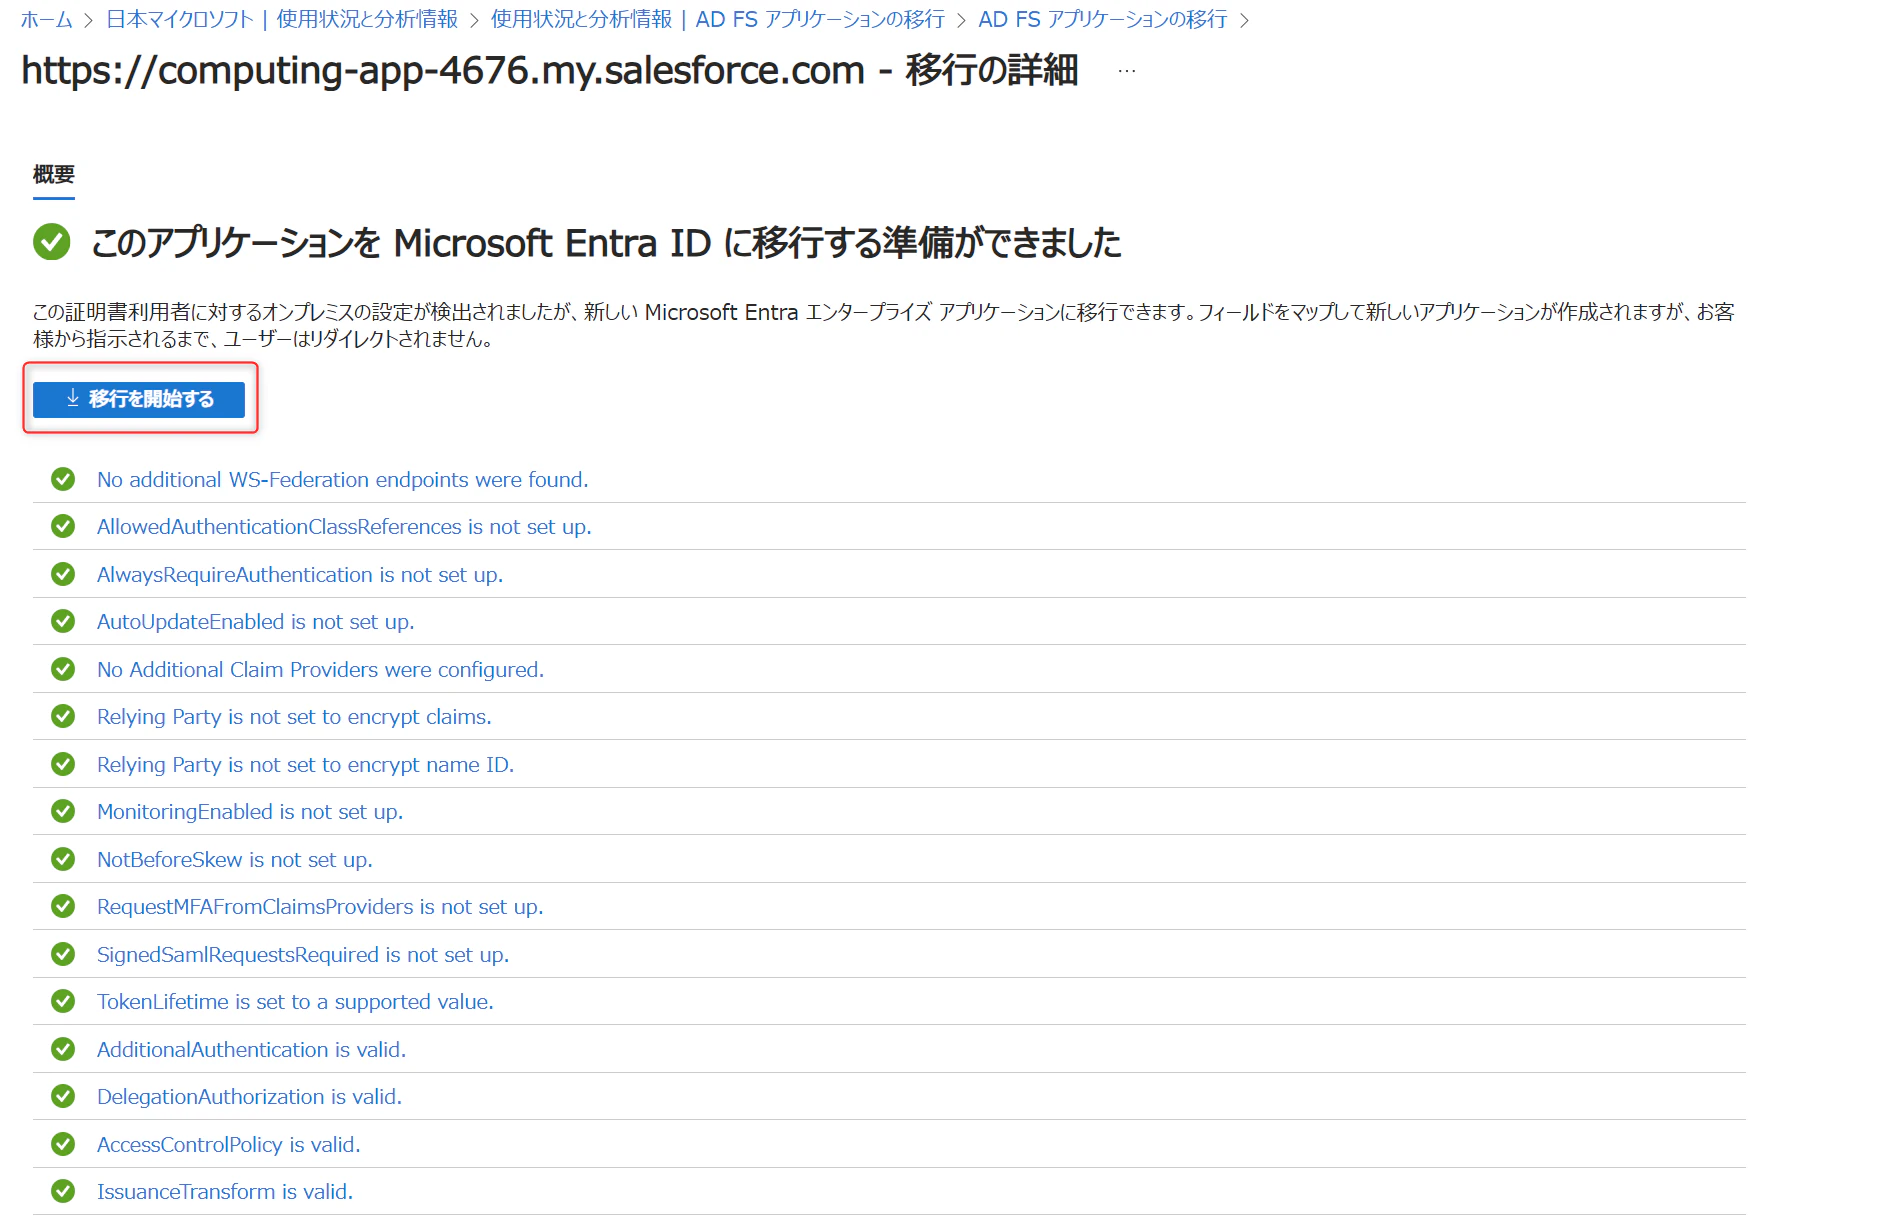Select the 概要 tab

tap(54, 175)
